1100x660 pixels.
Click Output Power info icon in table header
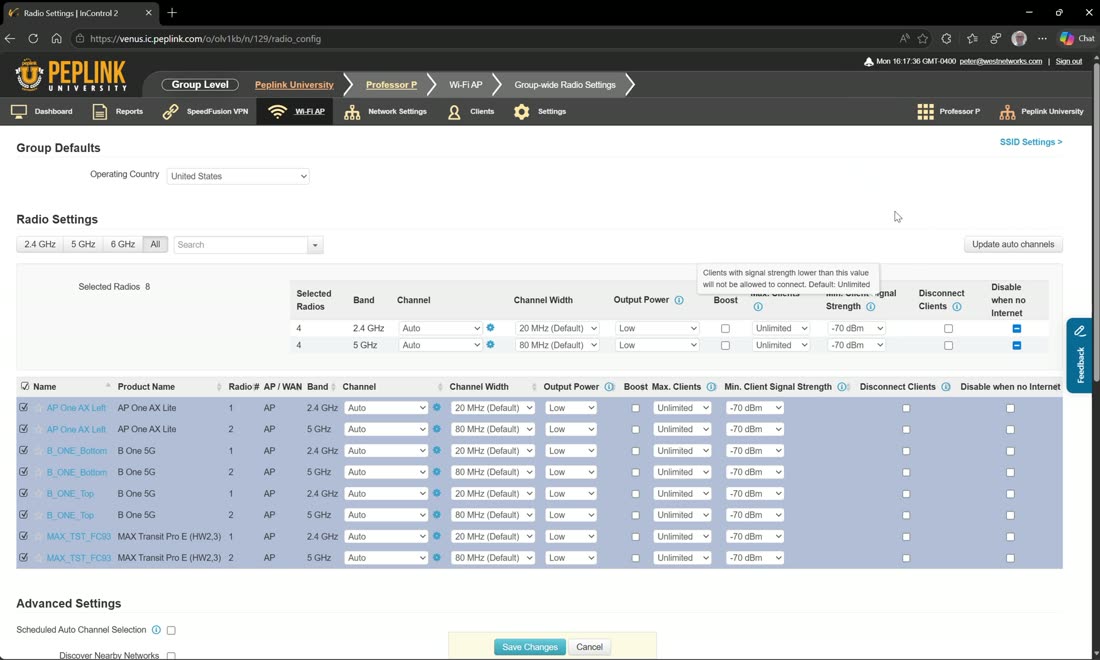(609, 386)
